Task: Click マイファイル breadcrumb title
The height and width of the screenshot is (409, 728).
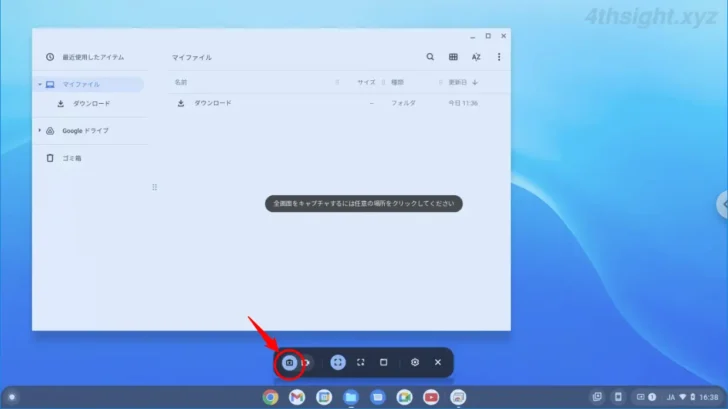Action: [192, 58]
